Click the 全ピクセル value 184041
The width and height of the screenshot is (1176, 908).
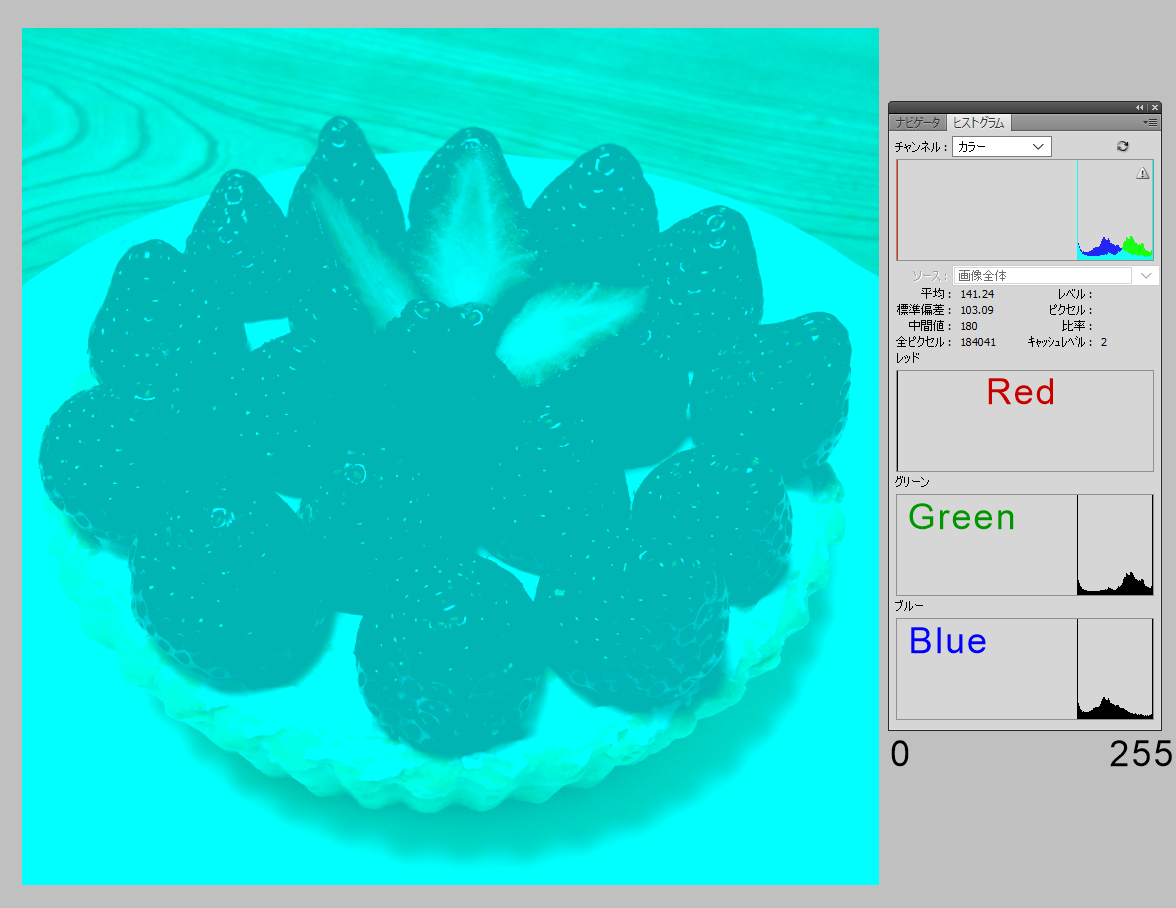pyautogui.click(x=978, y=342)
